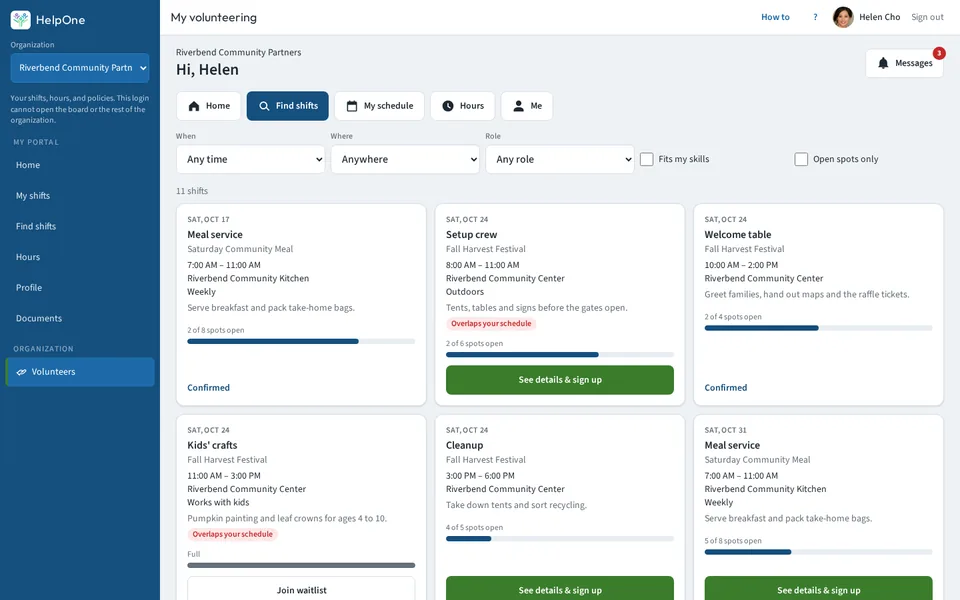Screen dimensions: 960x600
Task: Click the Welcome table spots progress bar
Action: (819, 328)
